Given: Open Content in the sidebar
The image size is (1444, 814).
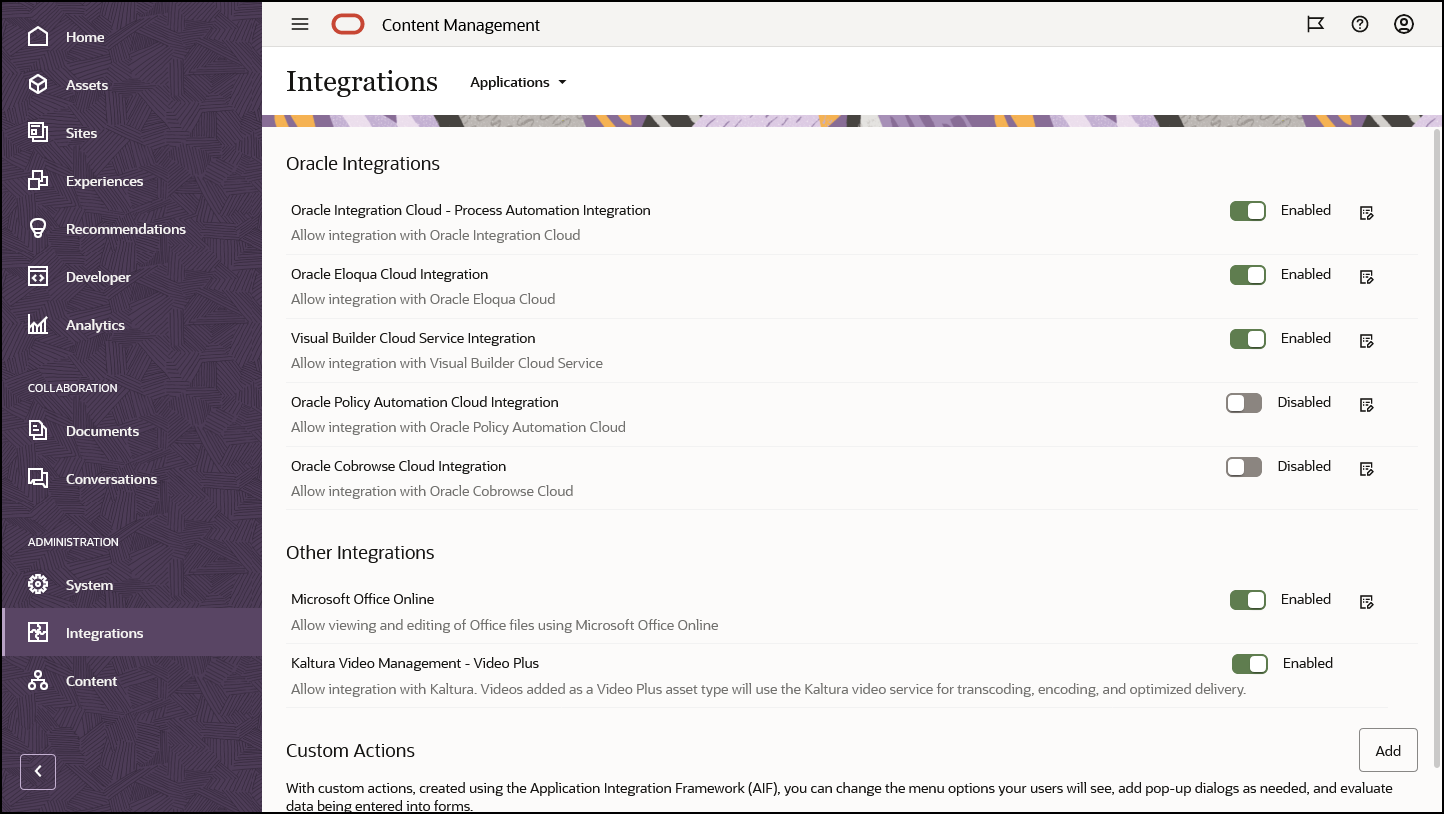Looking at the screenshot, I should [x=131, y=681].
